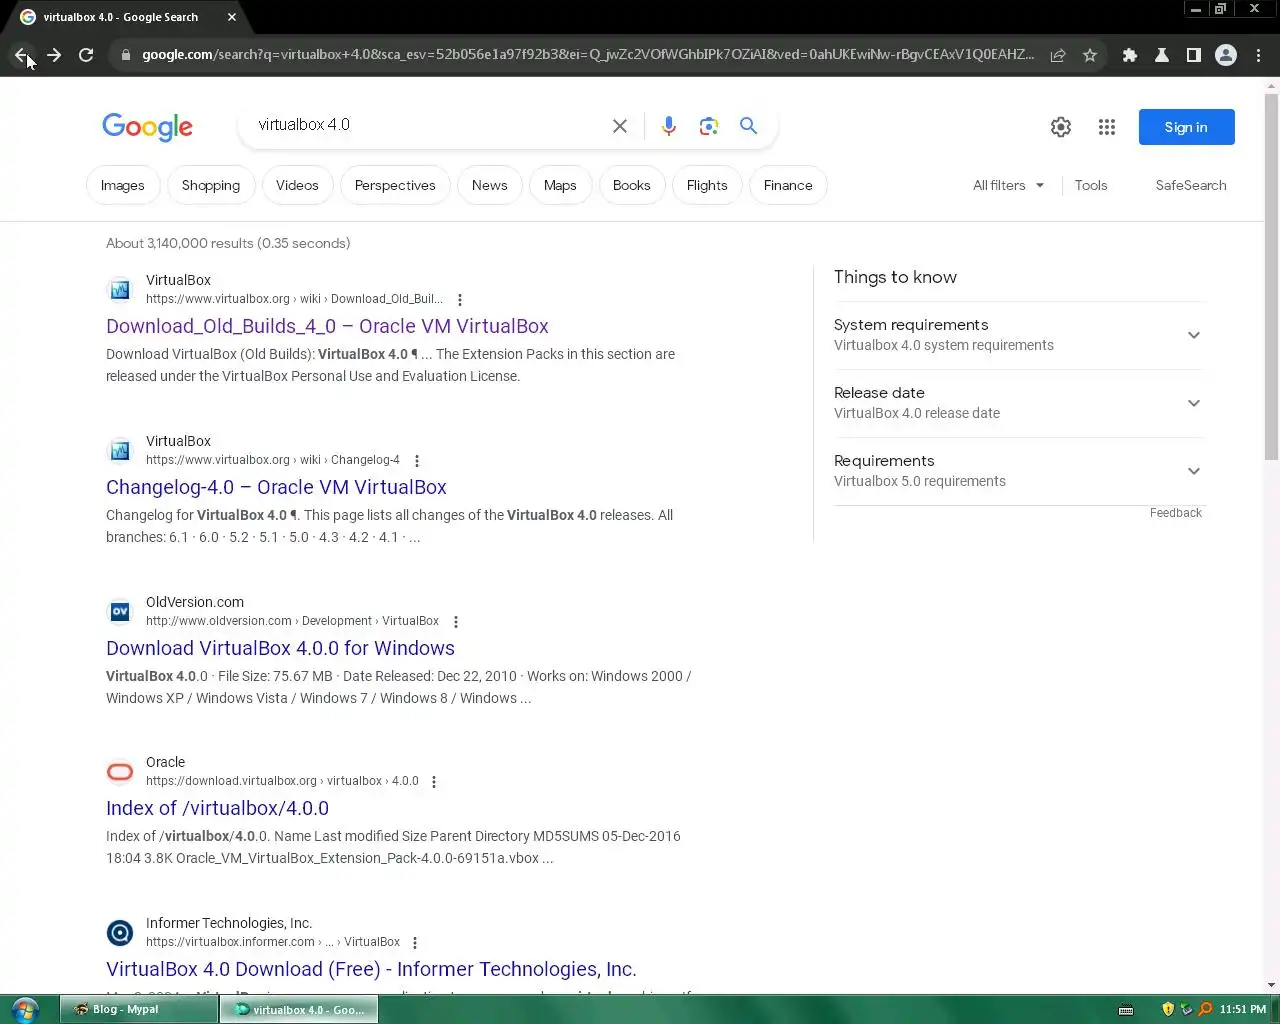Open Chrome's three-dot menu
The image size is (1280, 1024).
1259,55
